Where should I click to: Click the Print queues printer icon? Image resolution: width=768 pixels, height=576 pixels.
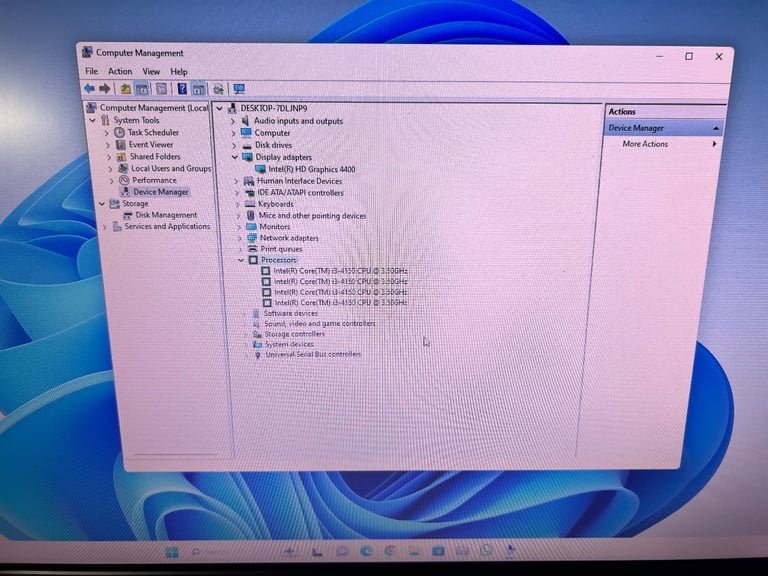pos(253,249)
